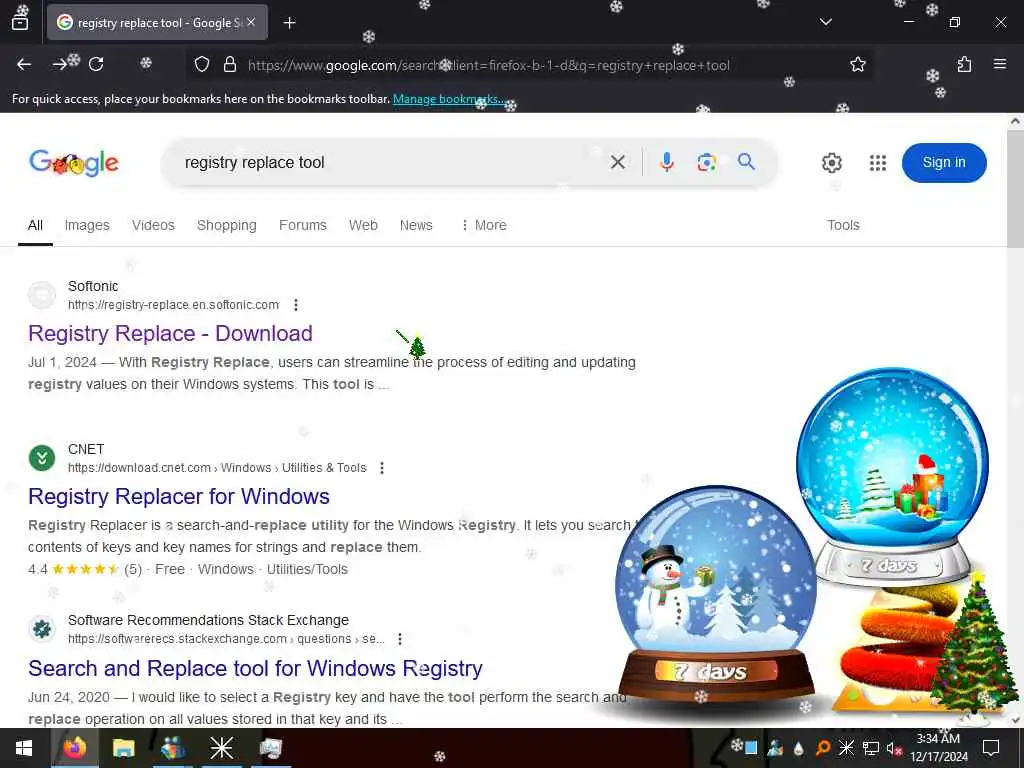Switch to the News tab
This screenshot has width=1024, height=768.
point(416,225)
